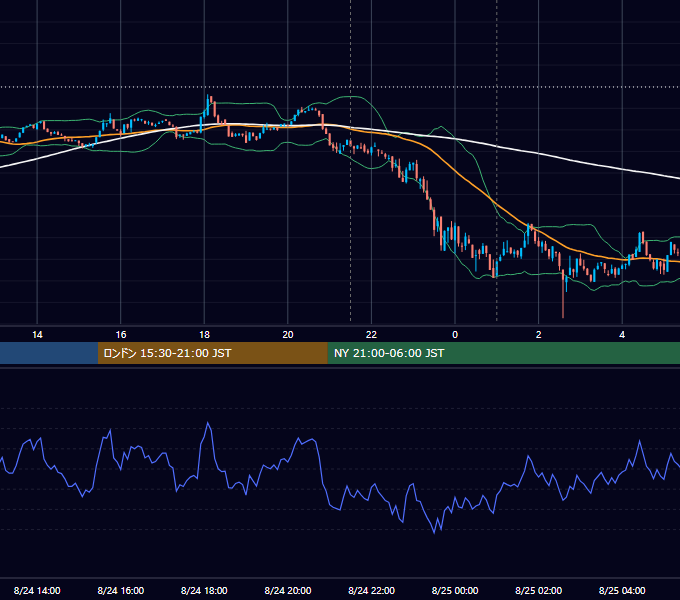This screenshot has width=680, height=600.
Task: Click the 0 hour axis label
Action: click(455, 335)
